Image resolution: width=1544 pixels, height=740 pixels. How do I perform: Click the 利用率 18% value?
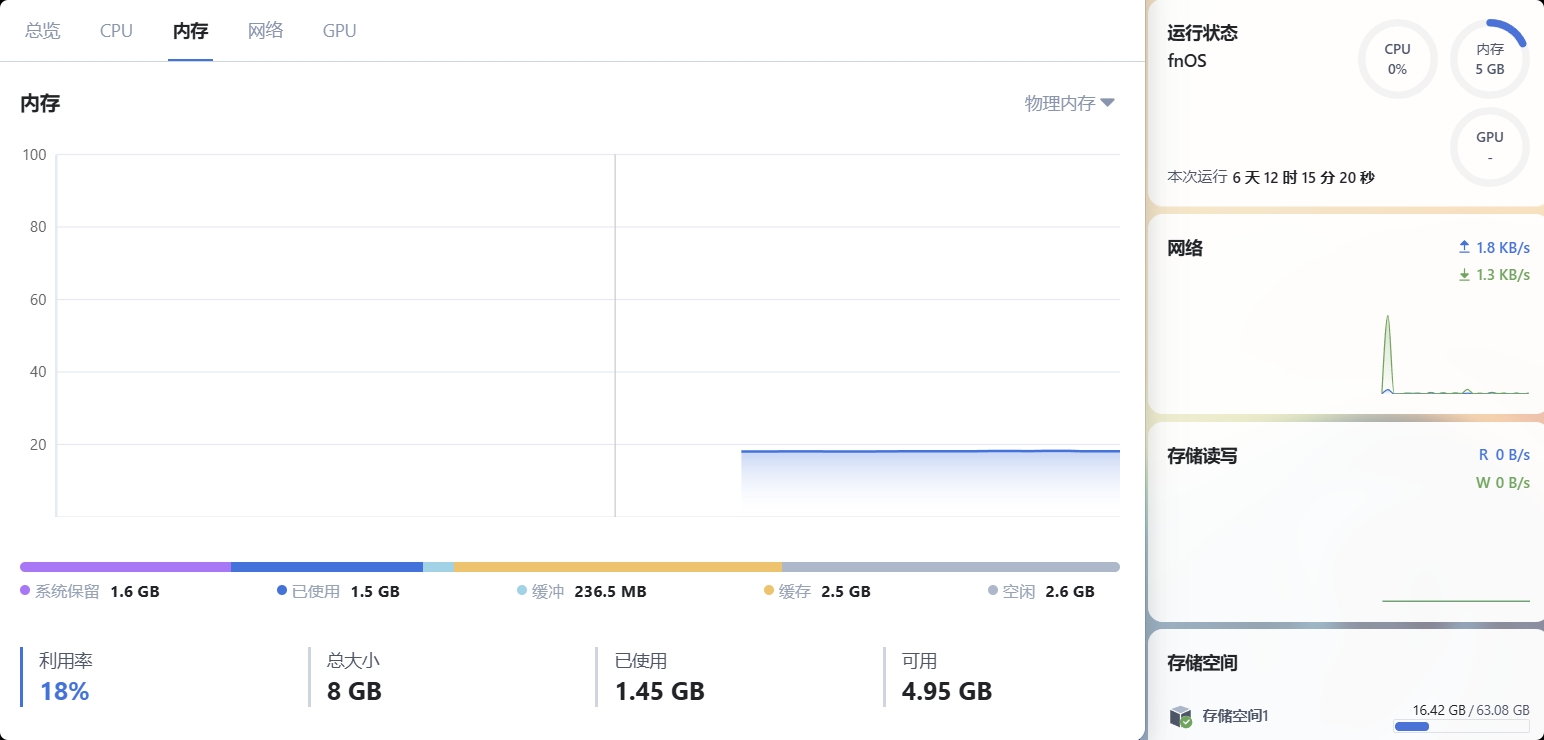click(x=65, y=691)
